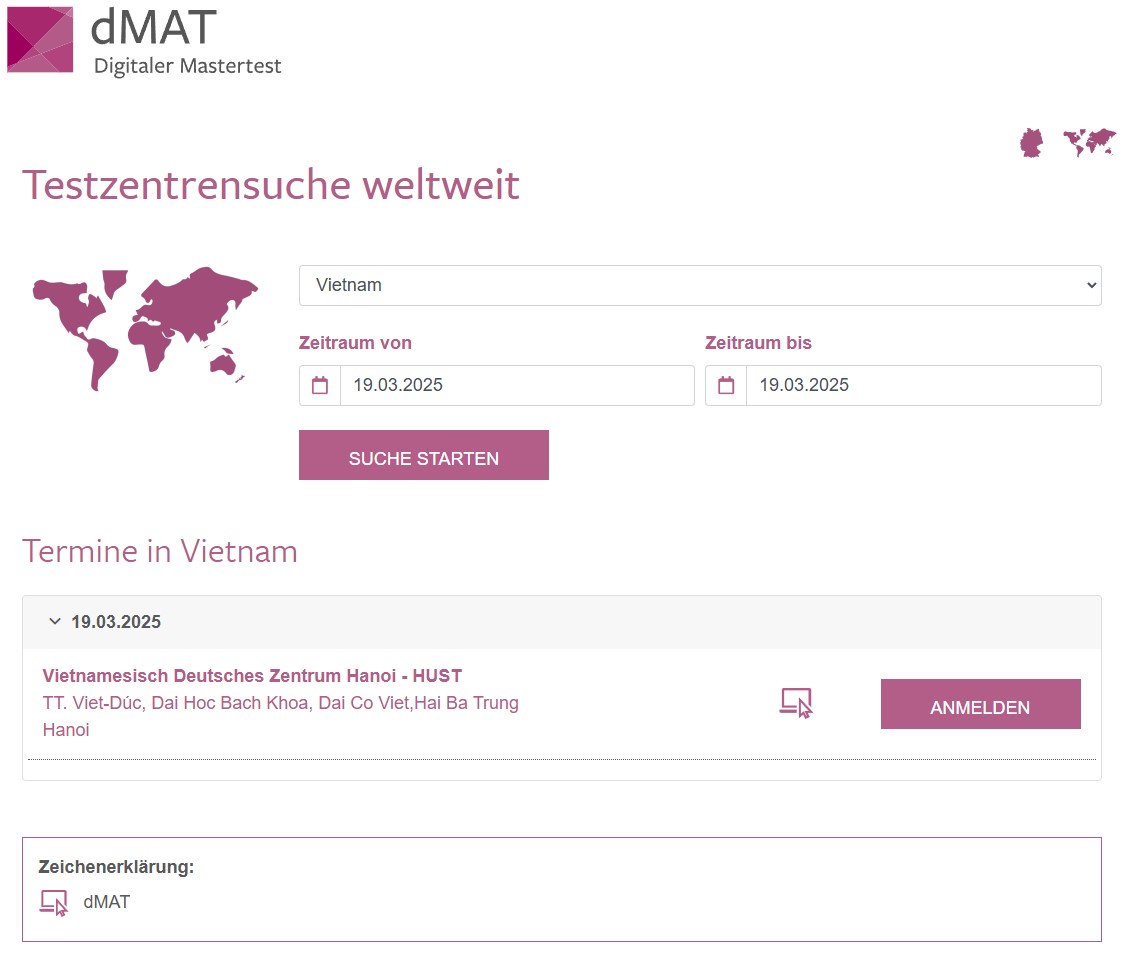Click the dMAT computer icon in Hanoi row
Viewport: 1138px width, 954px height.
point(796,703)
